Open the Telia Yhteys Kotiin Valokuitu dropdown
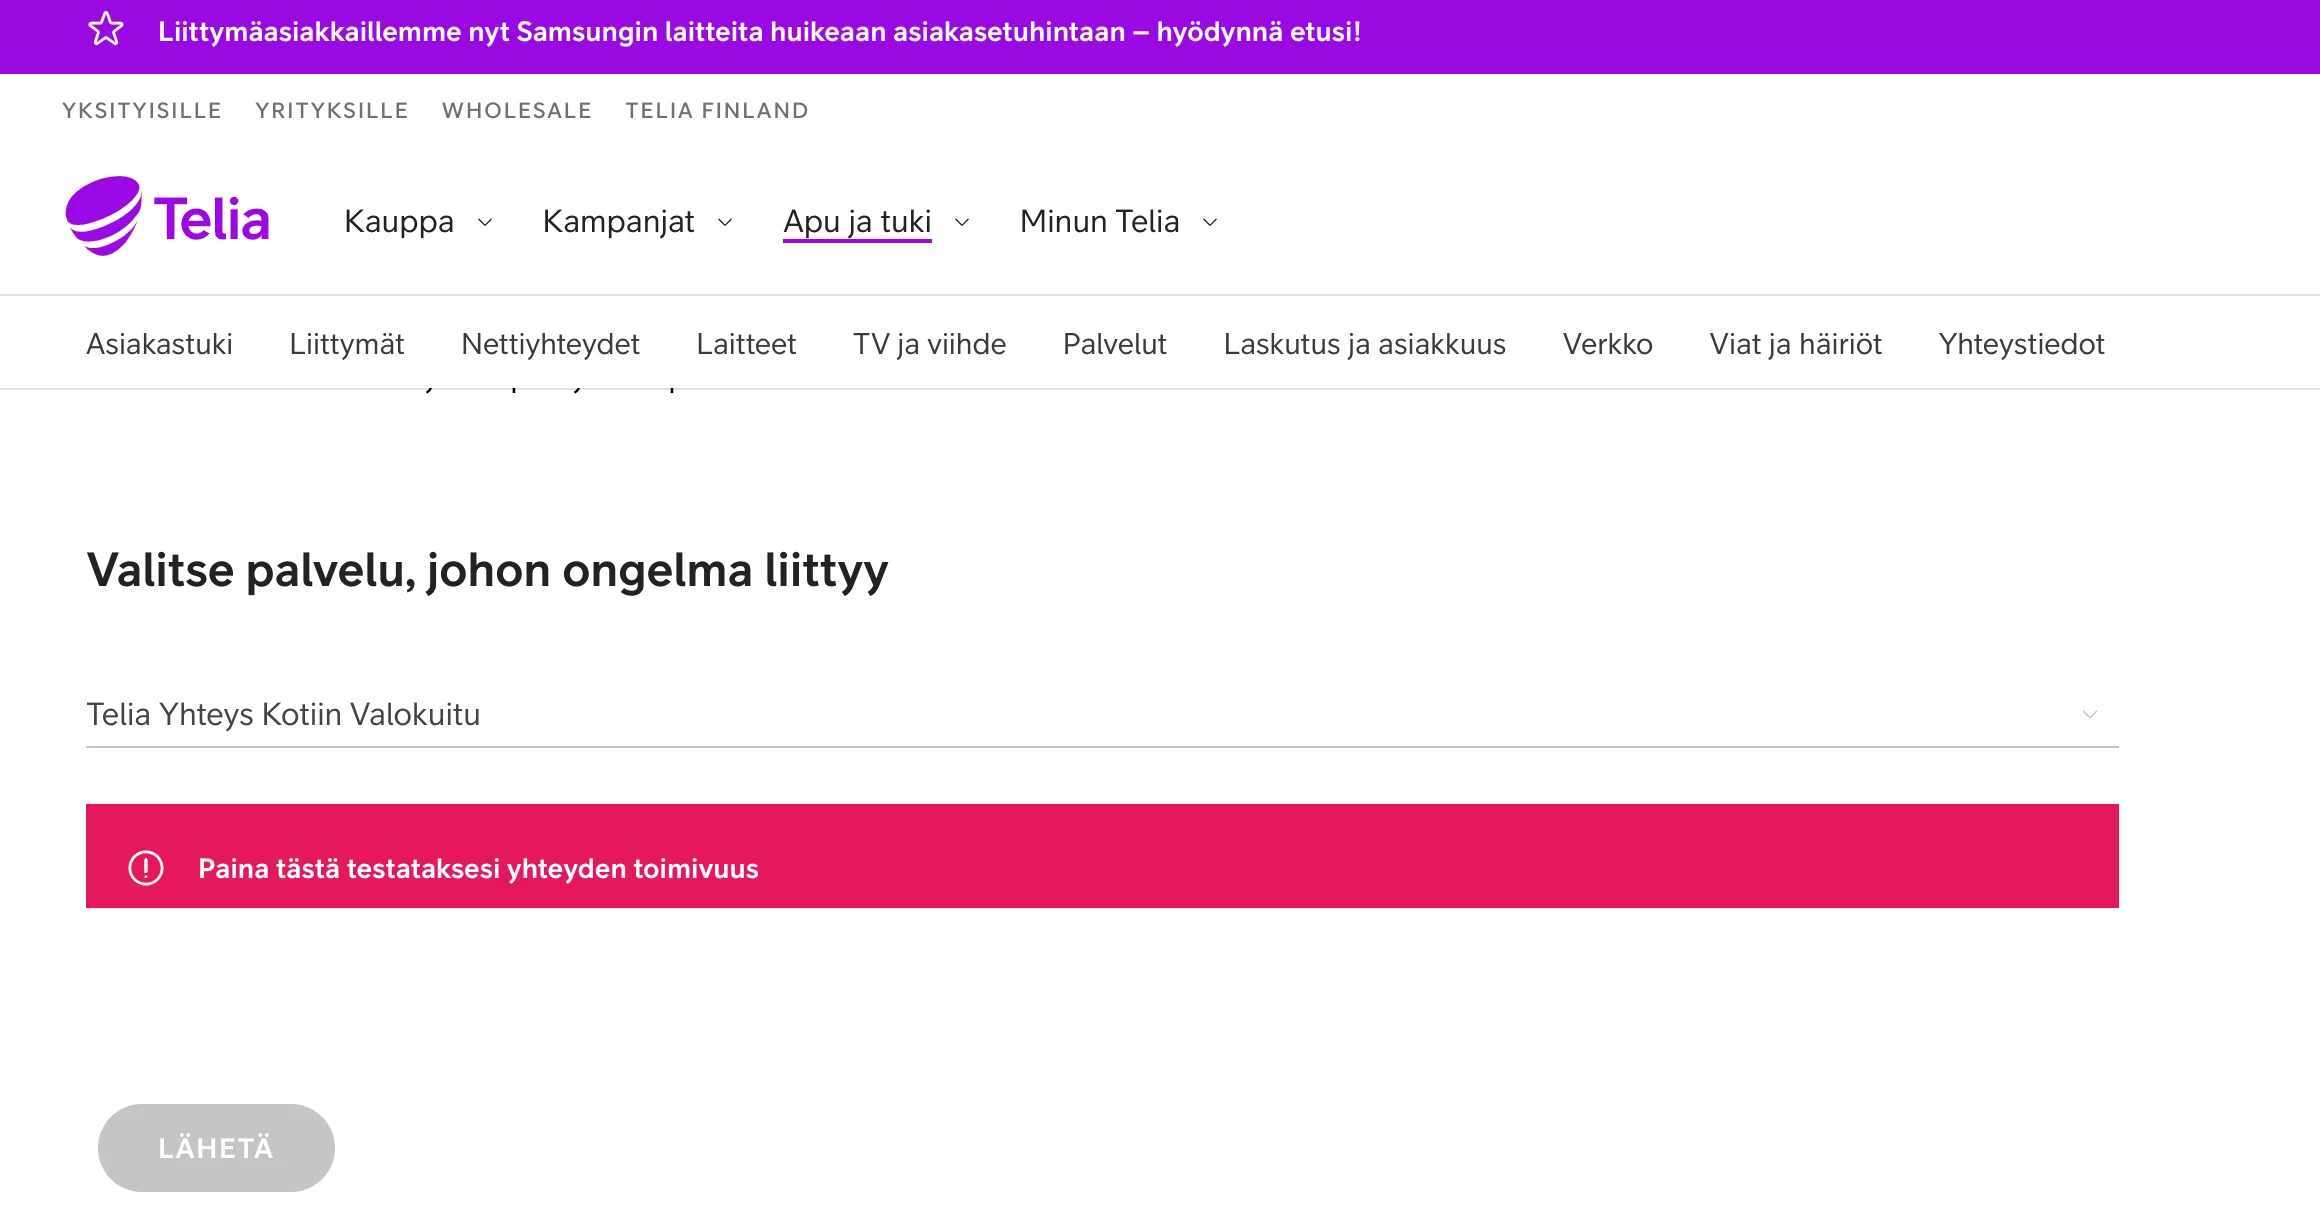The width and height of the screenshot is (2320, 1222). pos(1101,714)
